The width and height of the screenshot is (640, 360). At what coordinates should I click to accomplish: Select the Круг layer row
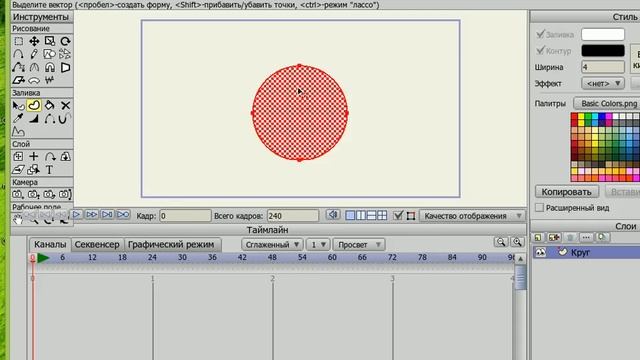tap(586, 253)
